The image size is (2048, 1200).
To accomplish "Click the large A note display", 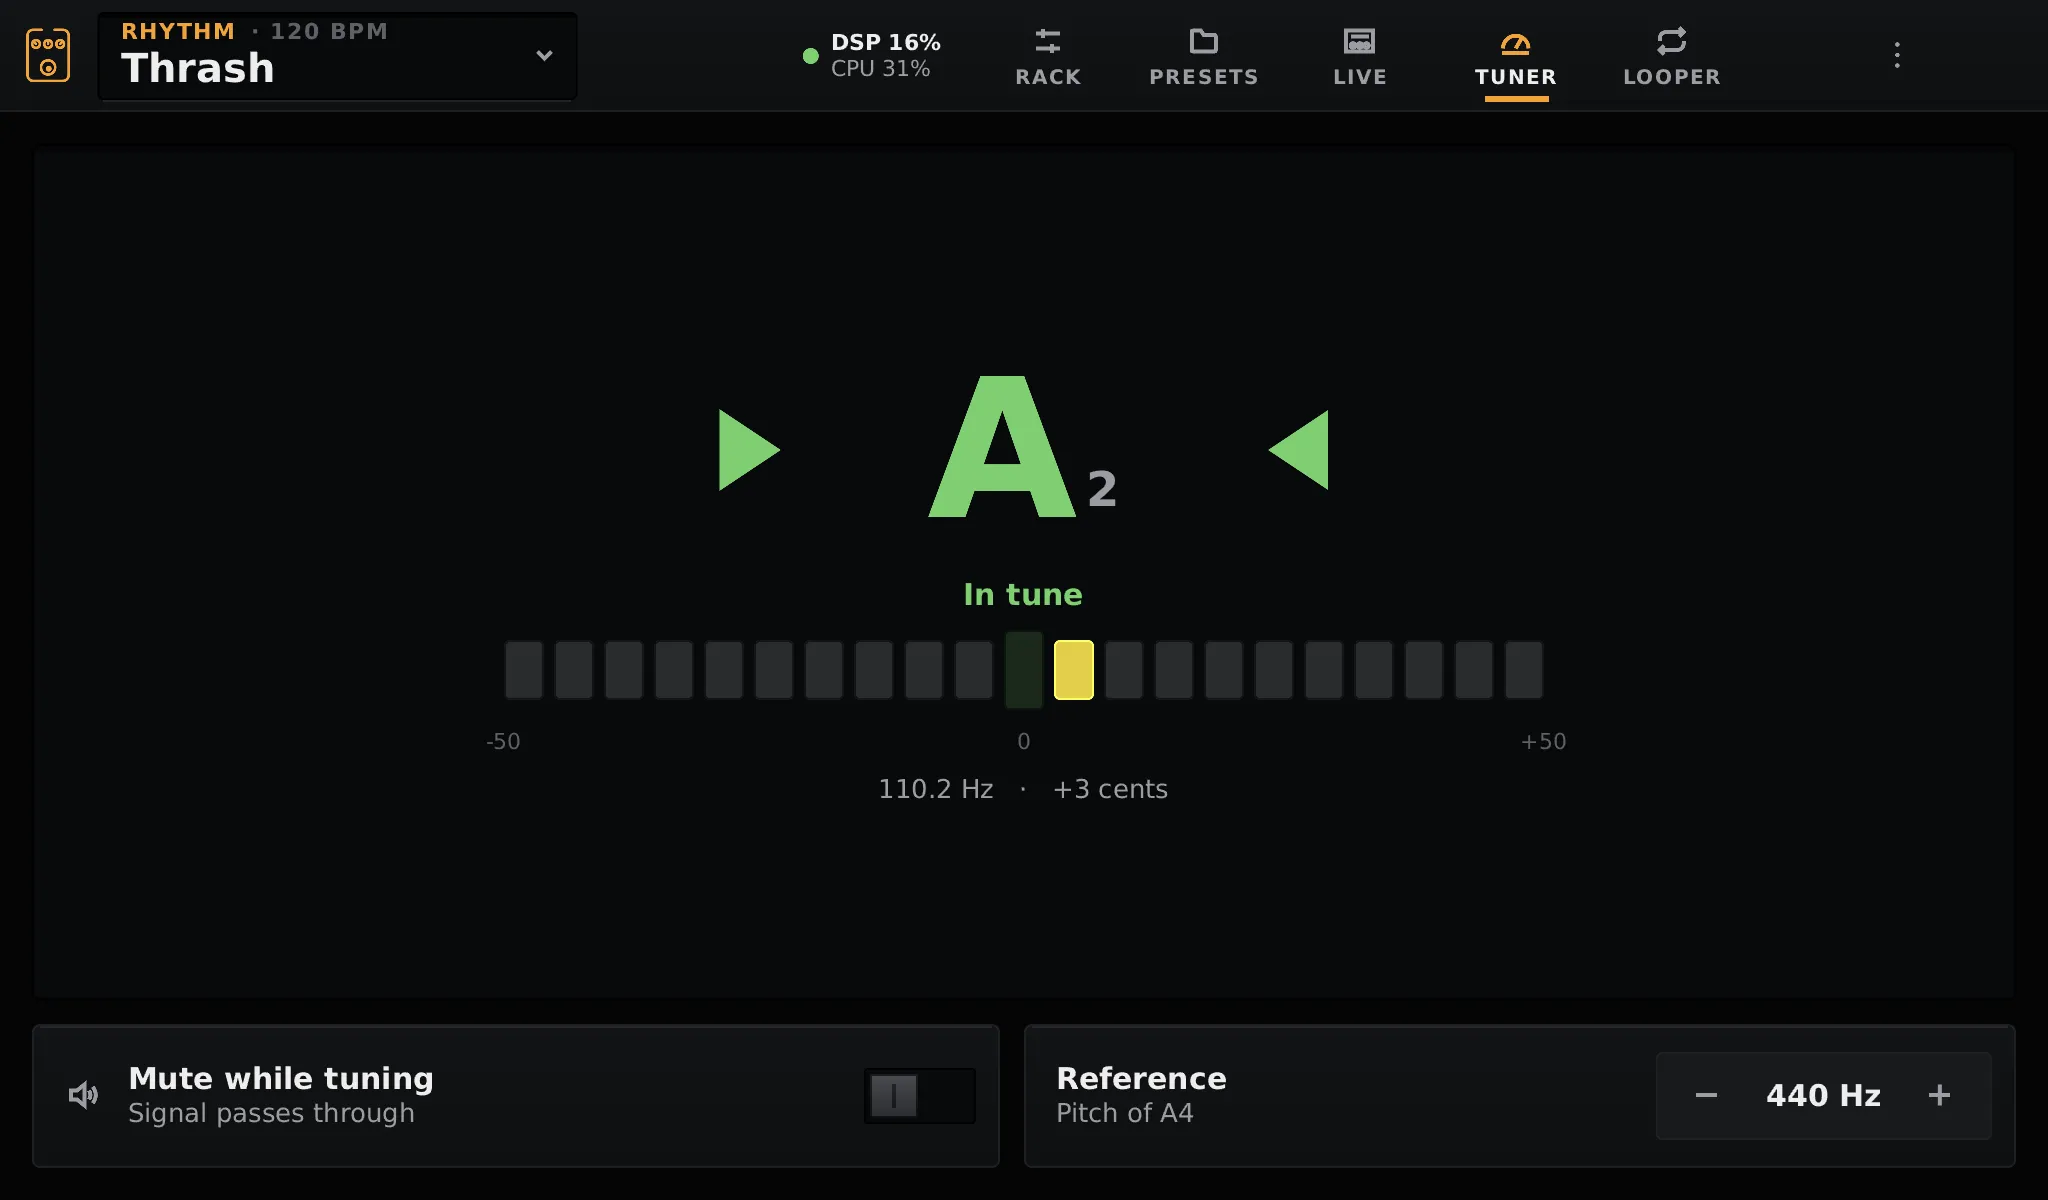I will tap(1003, 447).
